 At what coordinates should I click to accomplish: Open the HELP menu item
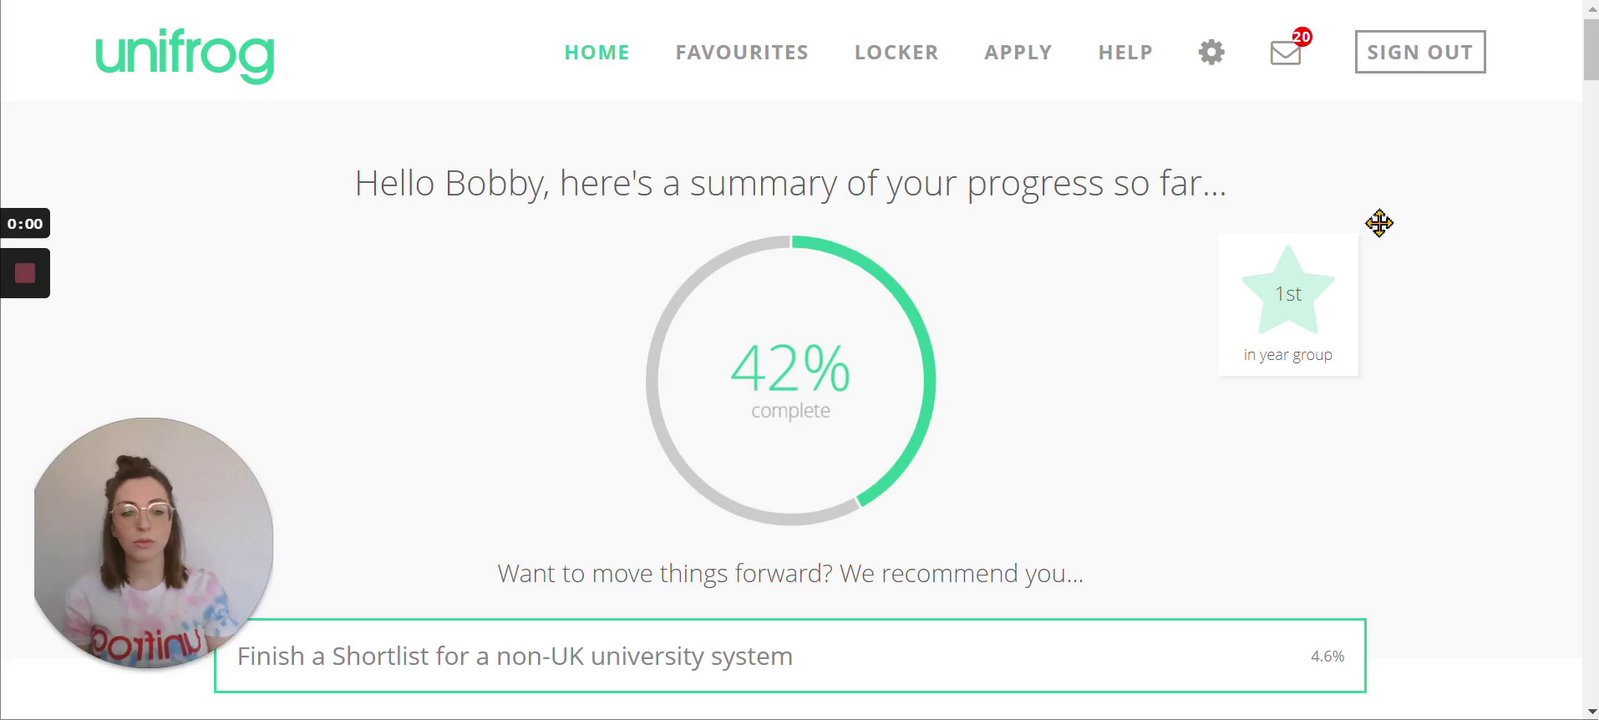coord(1125,52)
